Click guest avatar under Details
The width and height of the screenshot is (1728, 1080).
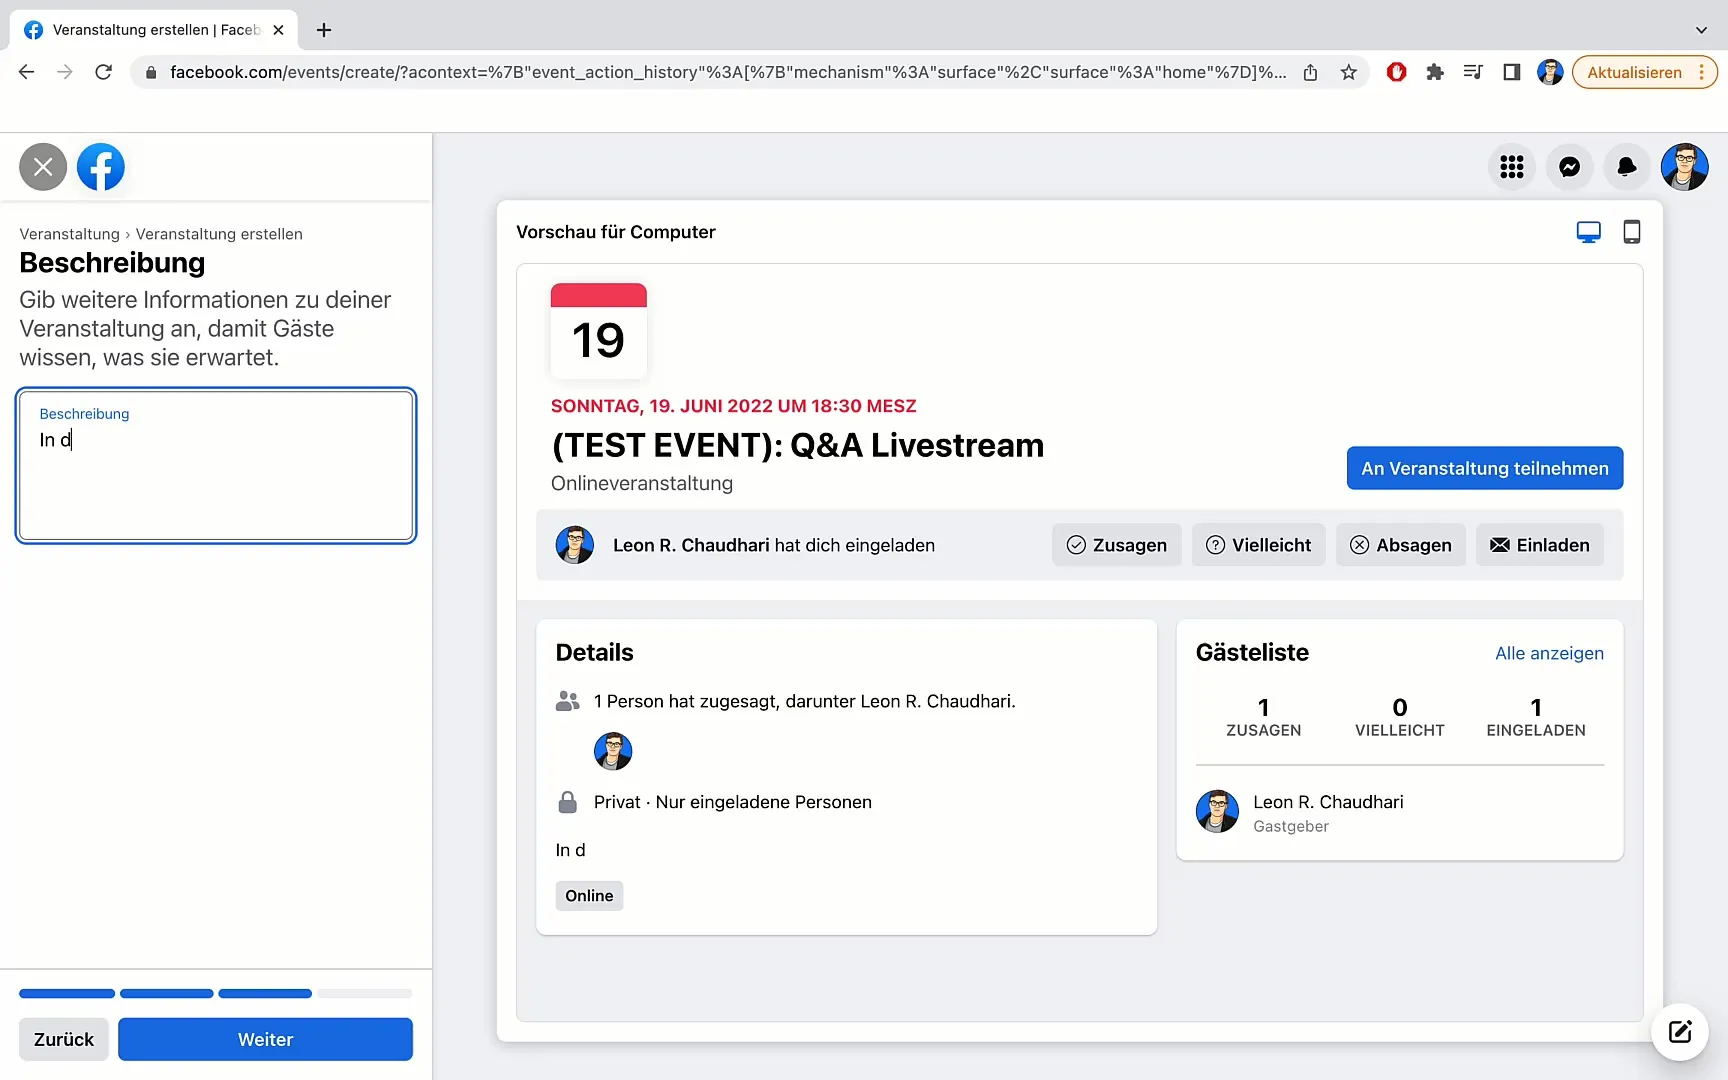(613, 751)
